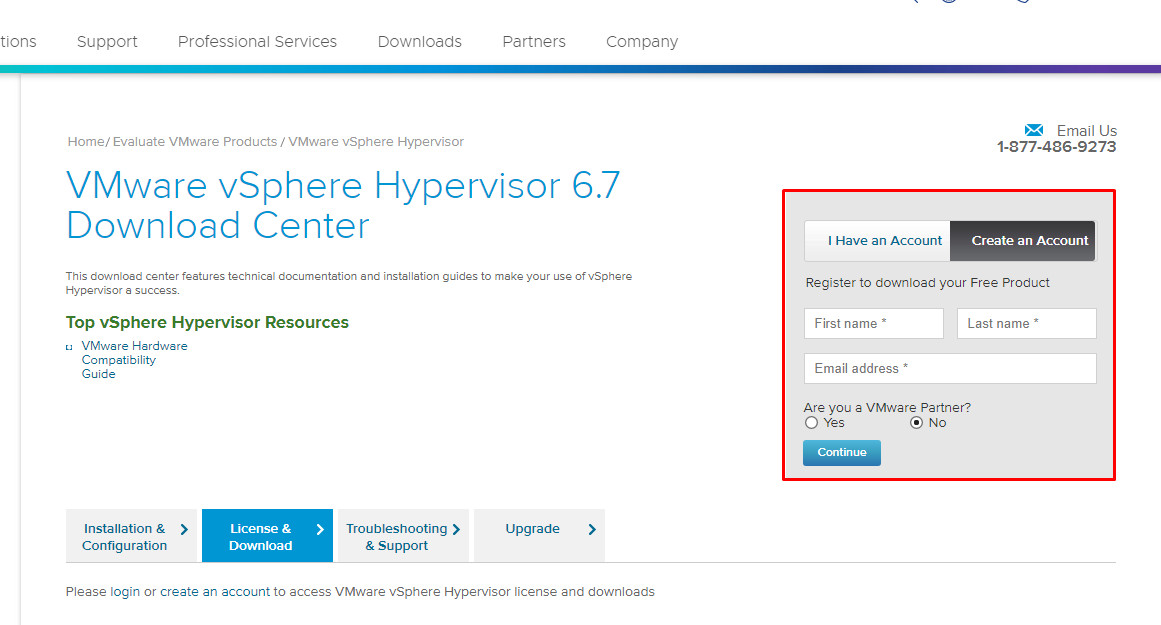Viewport: 1161px width, 625px height.
Task: Open Evaluate VMware Products breadcrumb
Action: click(x=195, y=141)
